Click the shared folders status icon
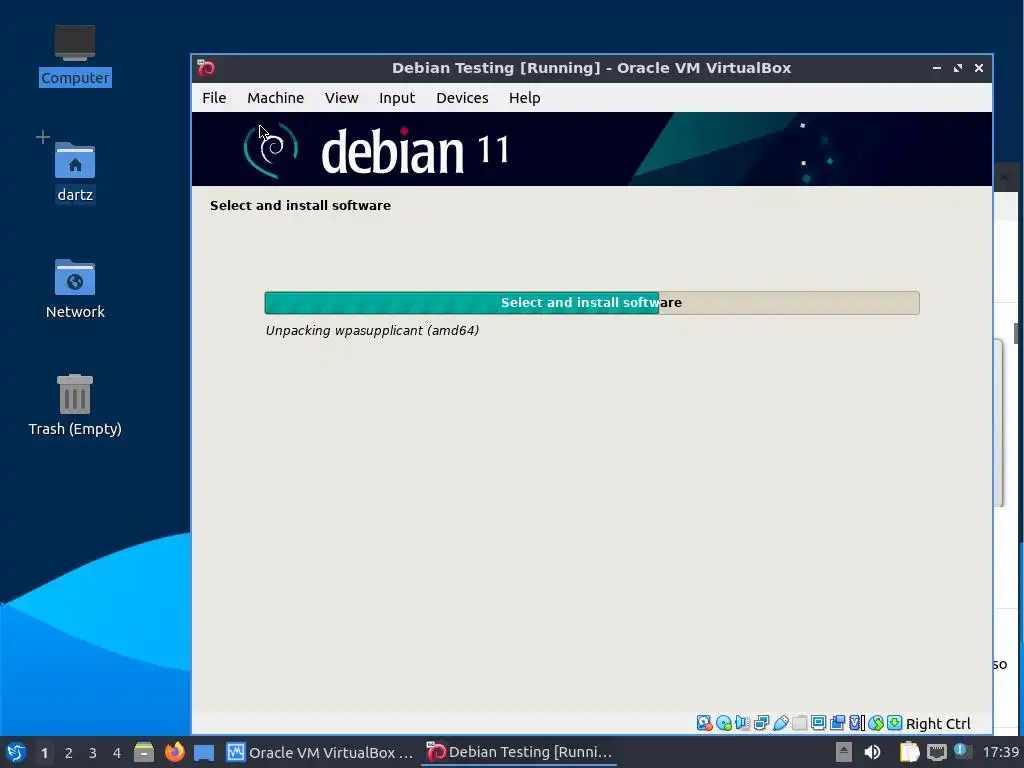The height and width of the screenshot is (768, 1024). click(x=799, y=723)
